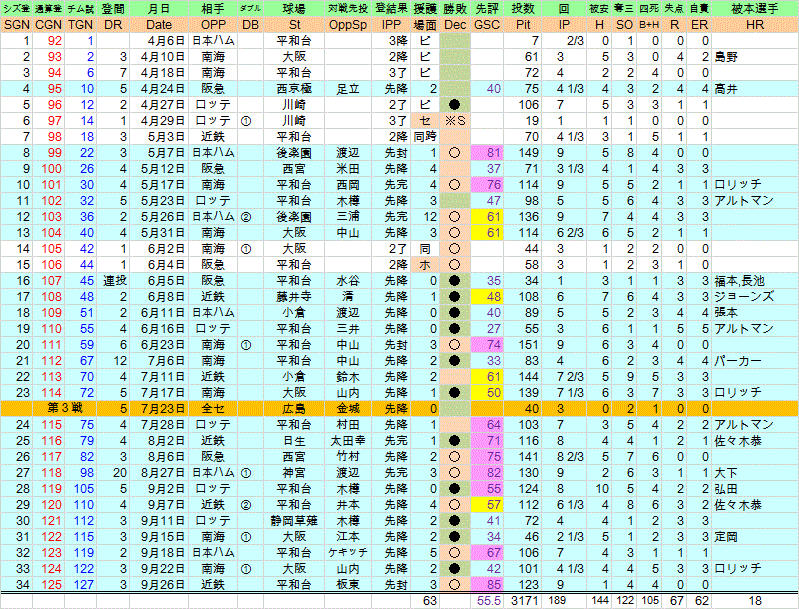Select the GSC column header
The width and height of the screenshot is (799, 609).
tap(487, 24)
